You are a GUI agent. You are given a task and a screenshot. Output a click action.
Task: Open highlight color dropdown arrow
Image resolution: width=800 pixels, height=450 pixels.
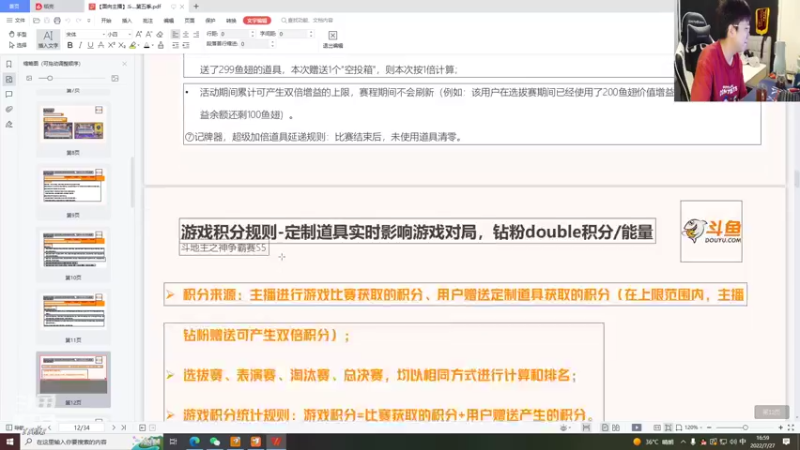coord(138,45)
